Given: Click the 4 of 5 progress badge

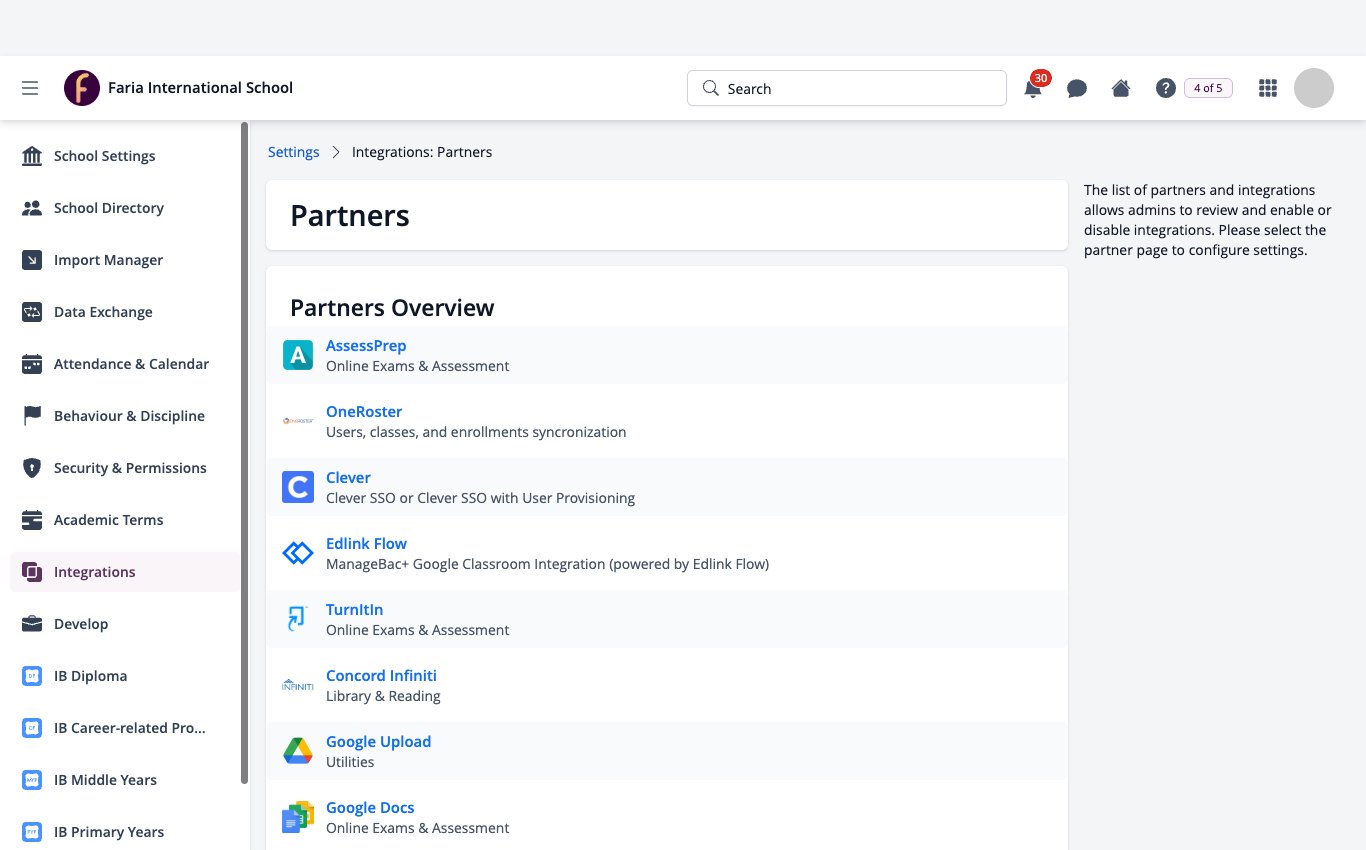Looking at the screenshot, I should [1208, 88].
